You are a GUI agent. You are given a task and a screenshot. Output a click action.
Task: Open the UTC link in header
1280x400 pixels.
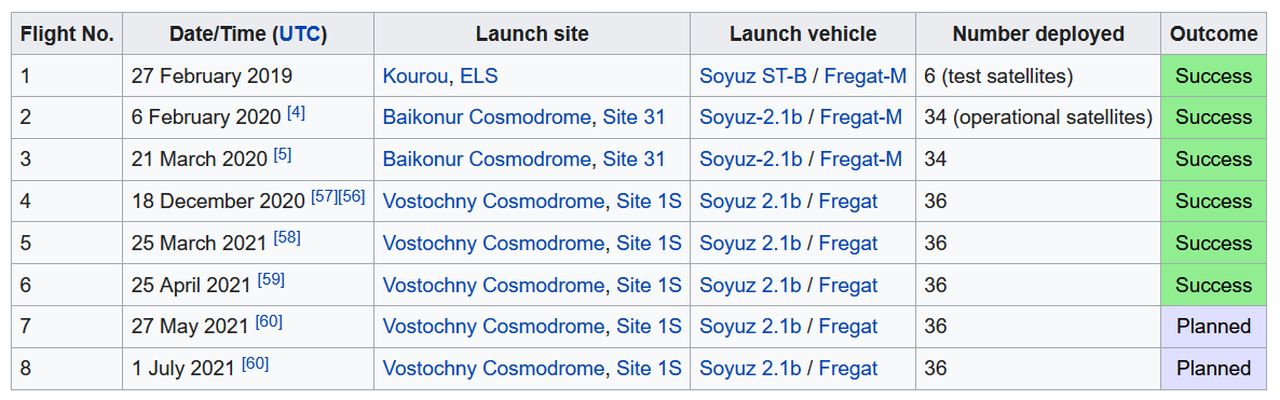pos(299,34)
